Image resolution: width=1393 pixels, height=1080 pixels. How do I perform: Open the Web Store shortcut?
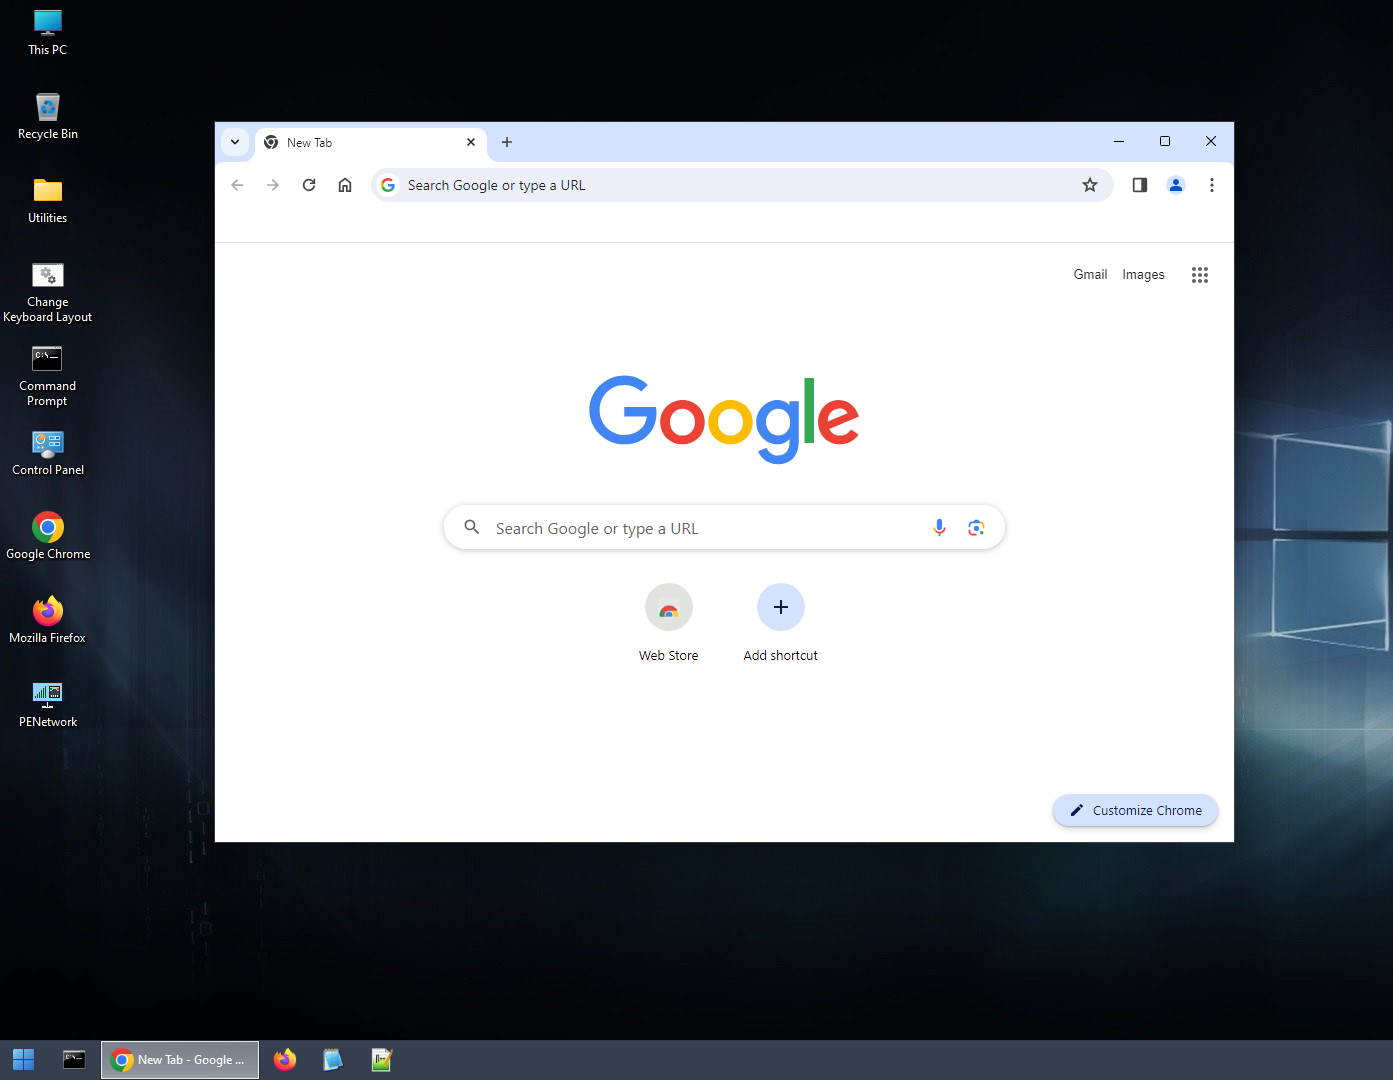tap(669, 608)
